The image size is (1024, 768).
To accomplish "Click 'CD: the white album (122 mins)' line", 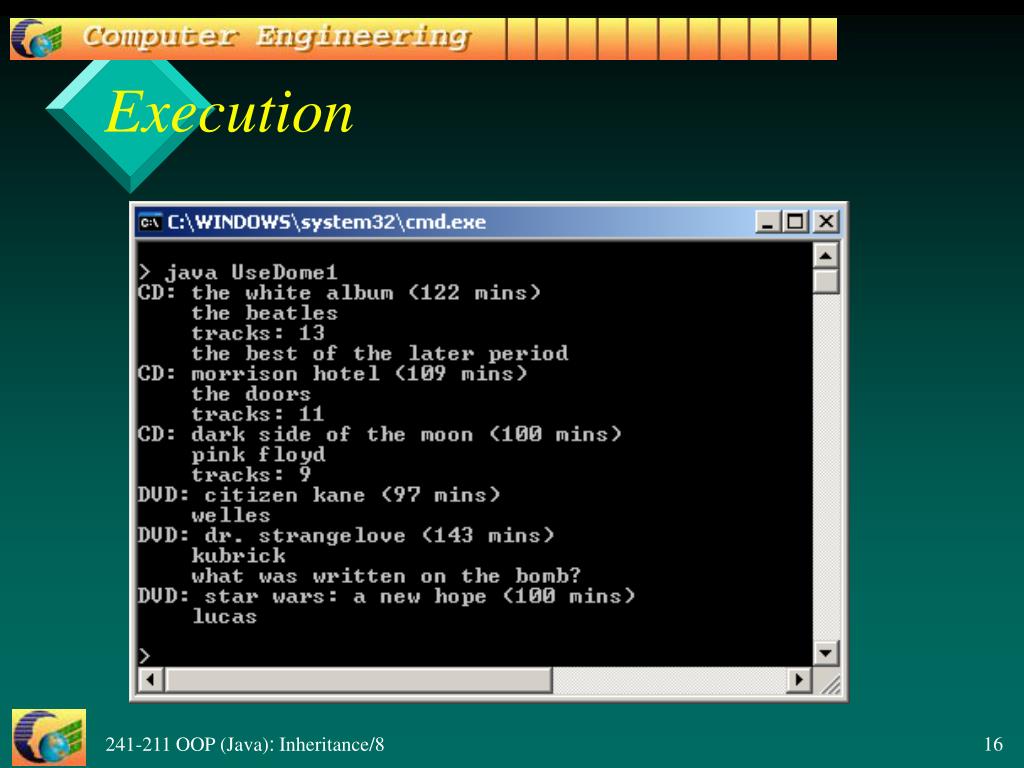I will click(x=340, y=293).
